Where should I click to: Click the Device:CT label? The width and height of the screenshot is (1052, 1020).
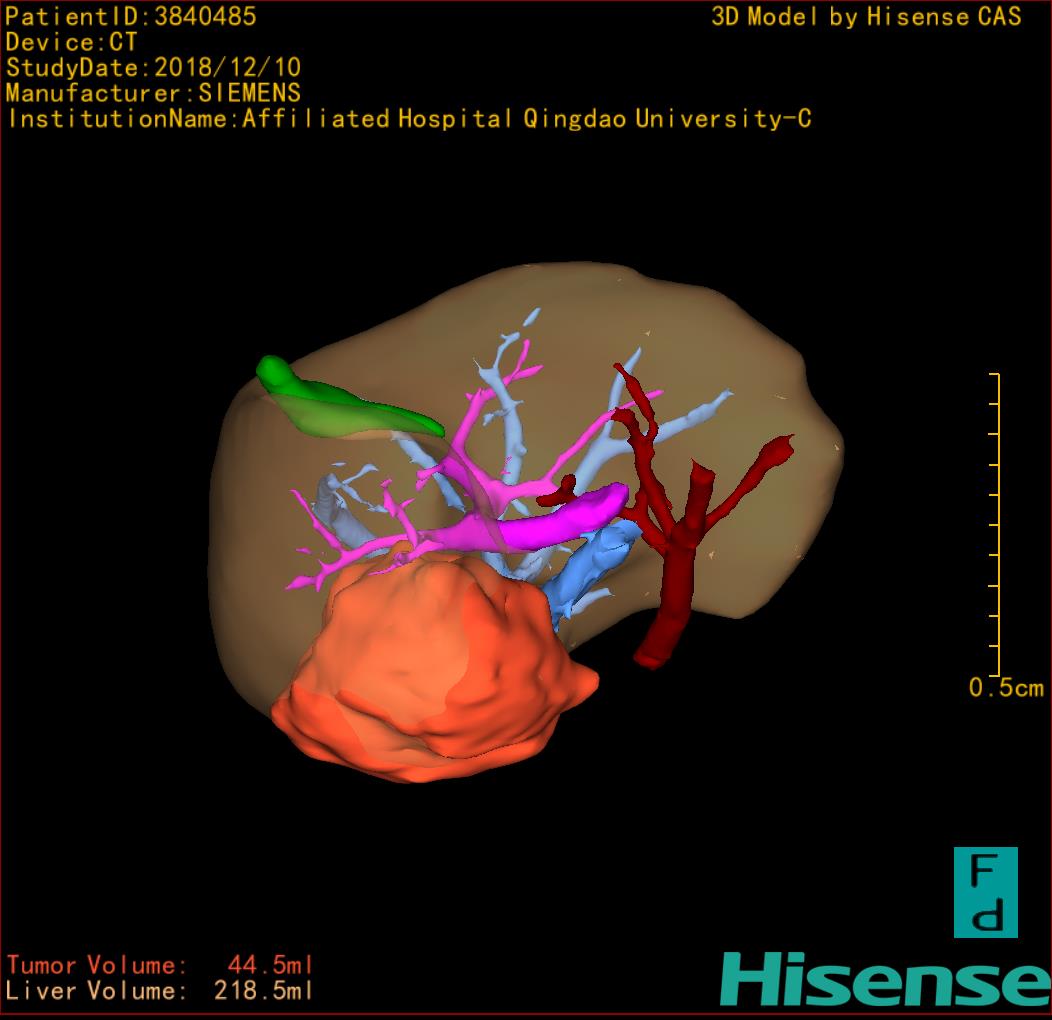click(71, 42)
